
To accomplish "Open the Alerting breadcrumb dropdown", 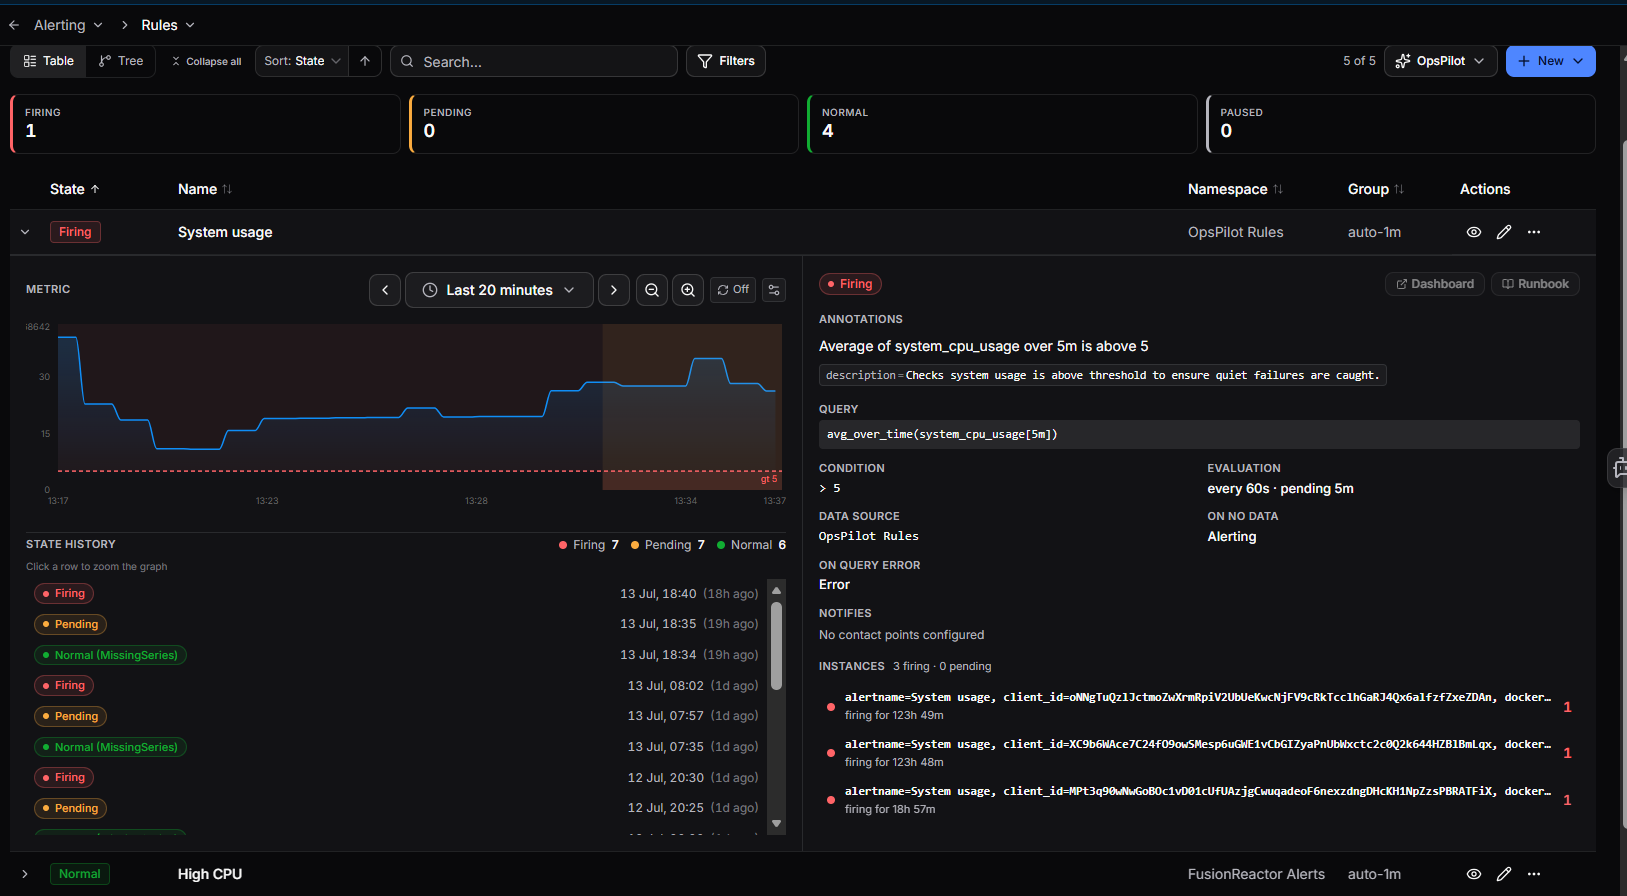I will pyautogui.click(x=68, y=25).
